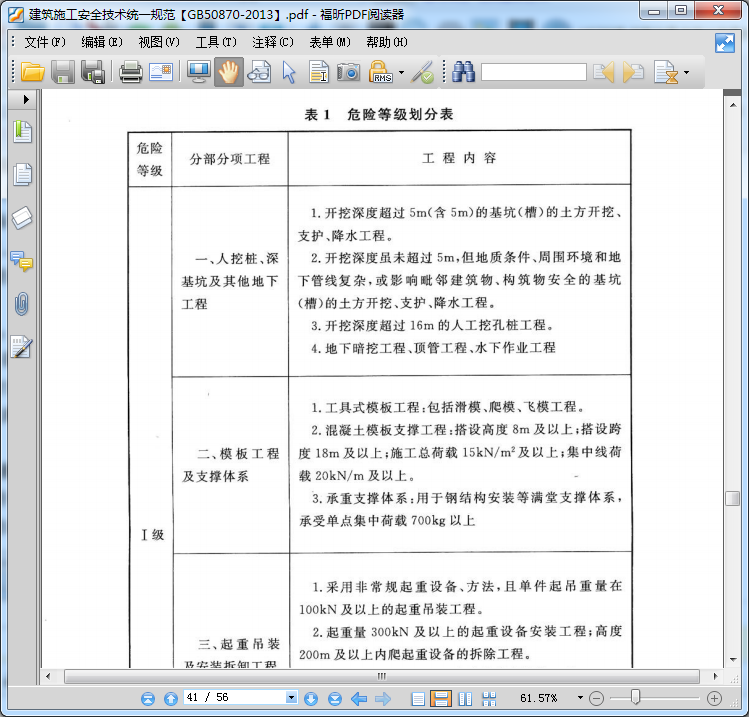Open the 工具(T) menu
Image resolution: width=749 pixels, height=717 pixels.
tap(216, 43)
